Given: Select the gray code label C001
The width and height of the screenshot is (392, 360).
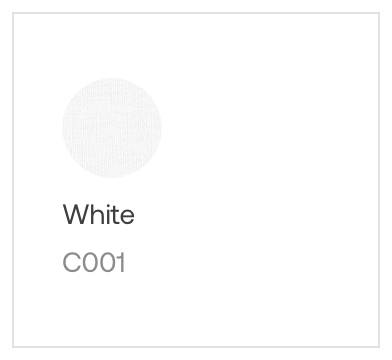Looking at the screenshot, I should 94,262.
